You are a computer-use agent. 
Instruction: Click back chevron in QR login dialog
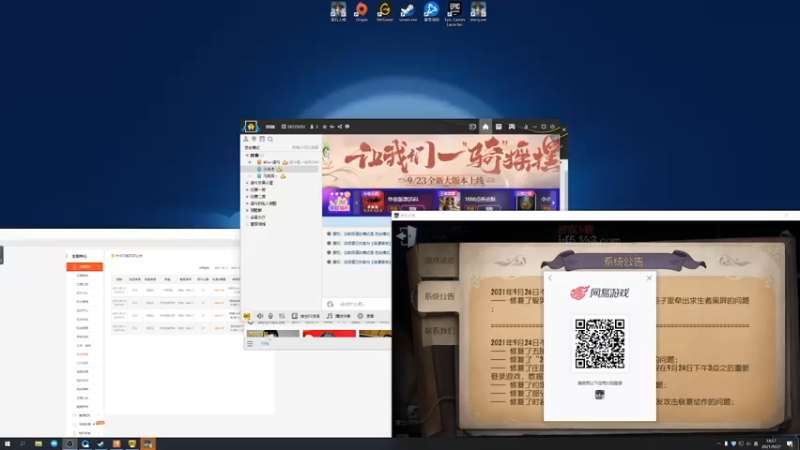coord(550,278)
